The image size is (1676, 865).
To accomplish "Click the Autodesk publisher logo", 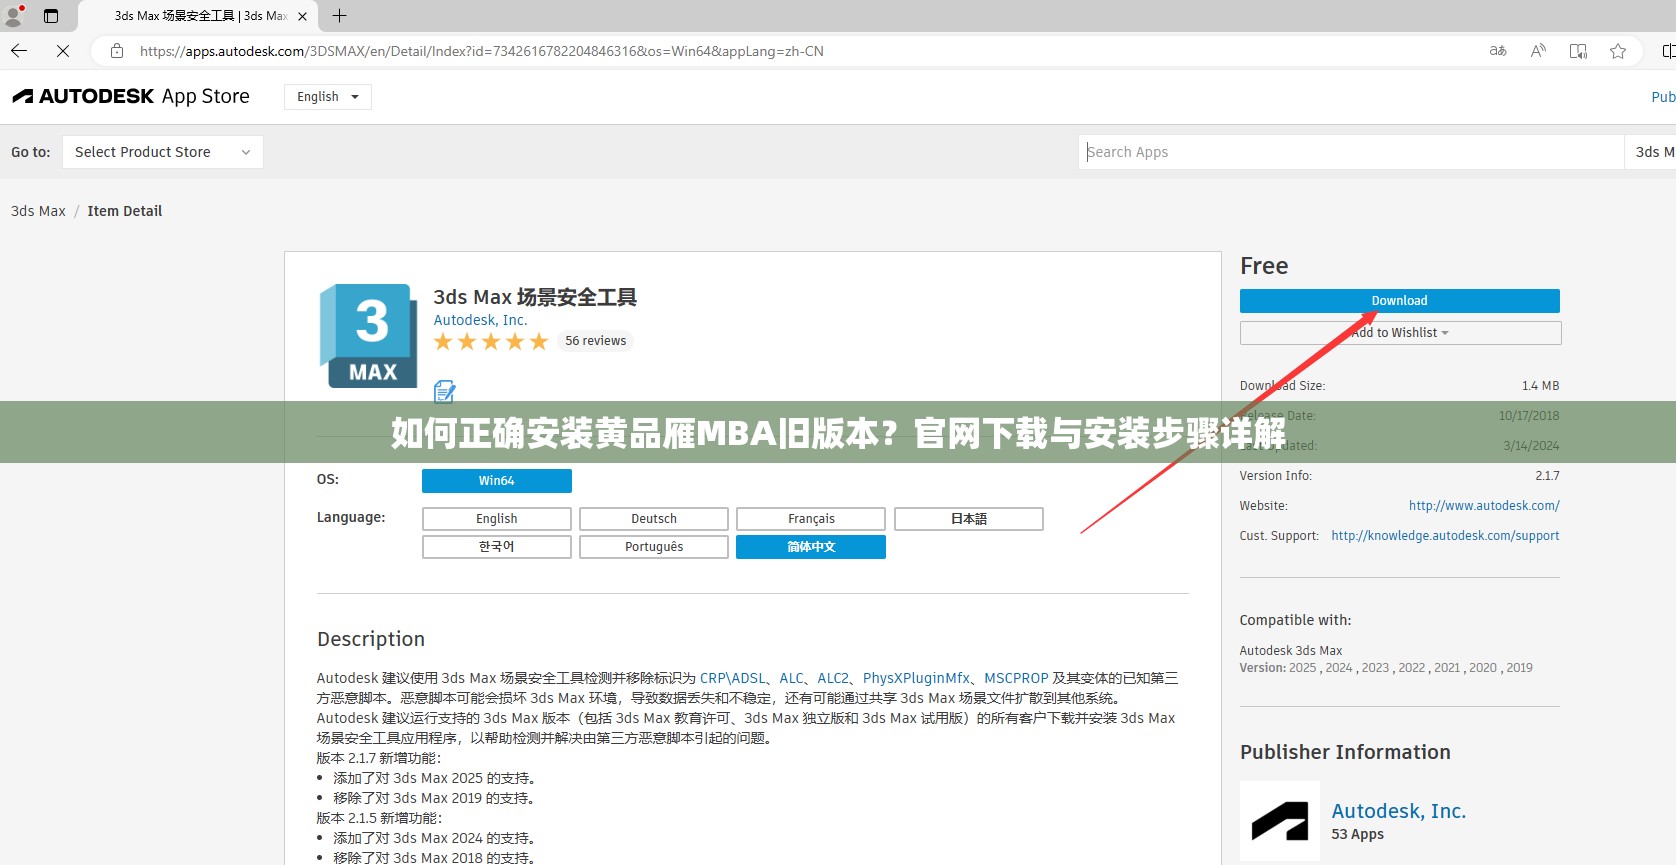I will click(1280, 821).
